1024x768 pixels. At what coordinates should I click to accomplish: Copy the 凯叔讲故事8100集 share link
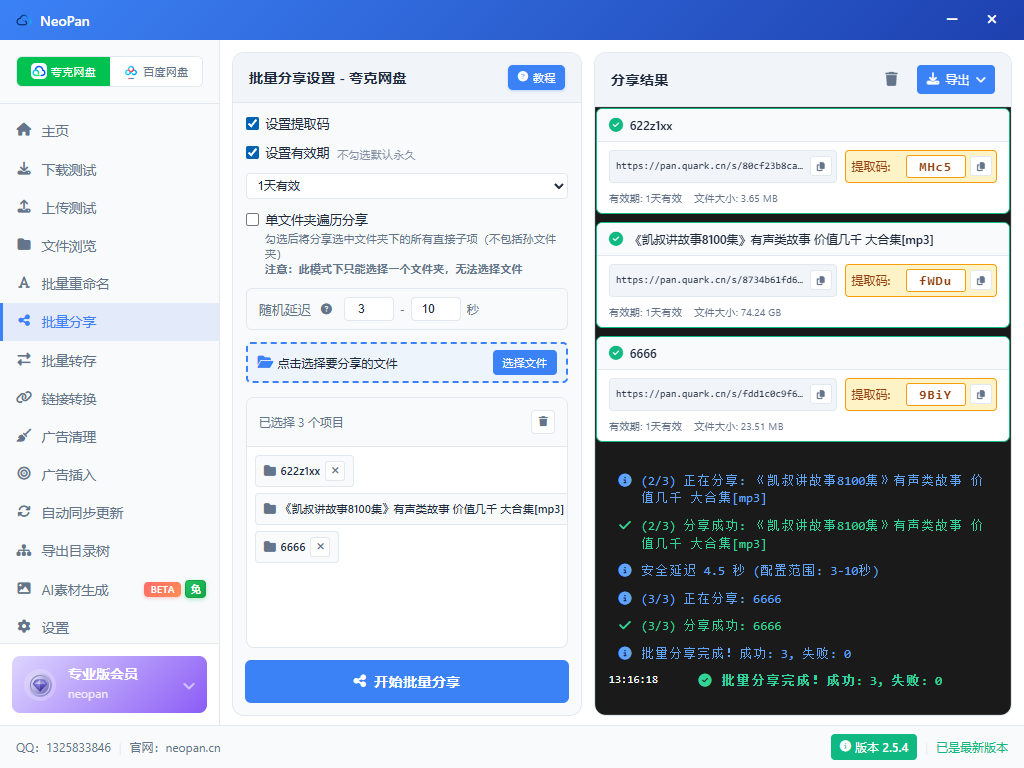coord(821,280)
